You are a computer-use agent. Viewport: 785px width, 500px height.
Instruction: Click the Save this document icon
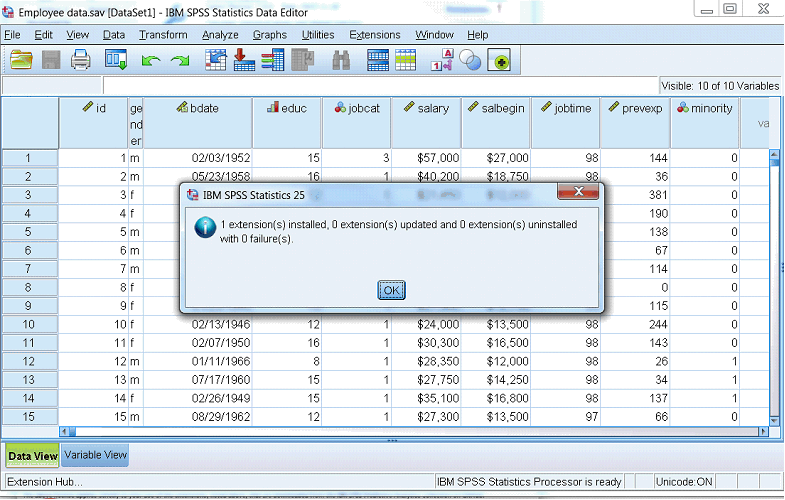51,60
